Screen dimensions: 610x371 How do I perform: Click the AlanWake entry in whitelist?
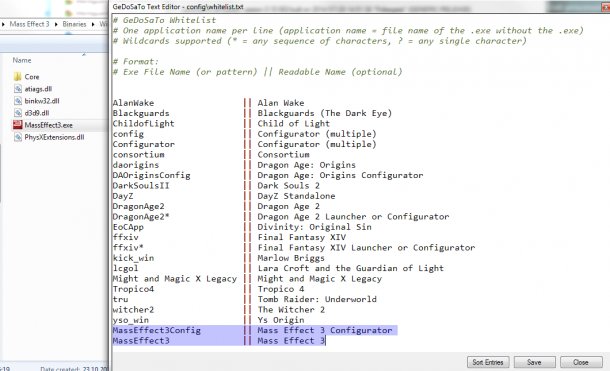(133, 103)
